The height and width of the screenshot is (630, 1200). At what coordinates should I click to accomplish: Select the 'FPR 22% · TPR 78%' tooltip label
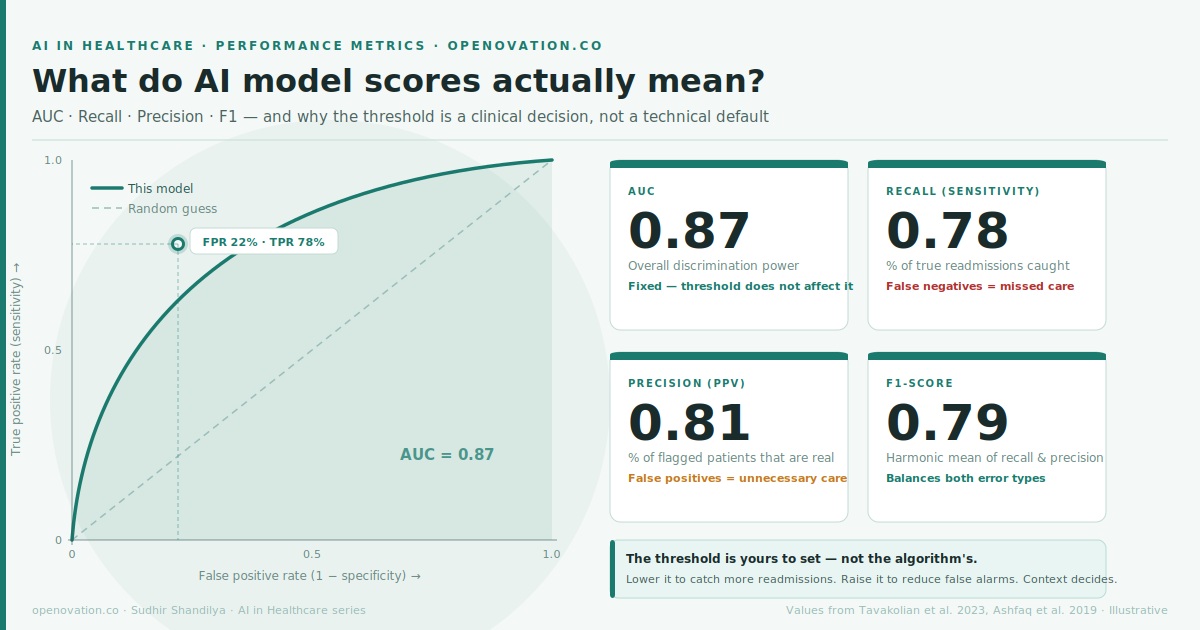pyautogui.click(x=264, y=243)
